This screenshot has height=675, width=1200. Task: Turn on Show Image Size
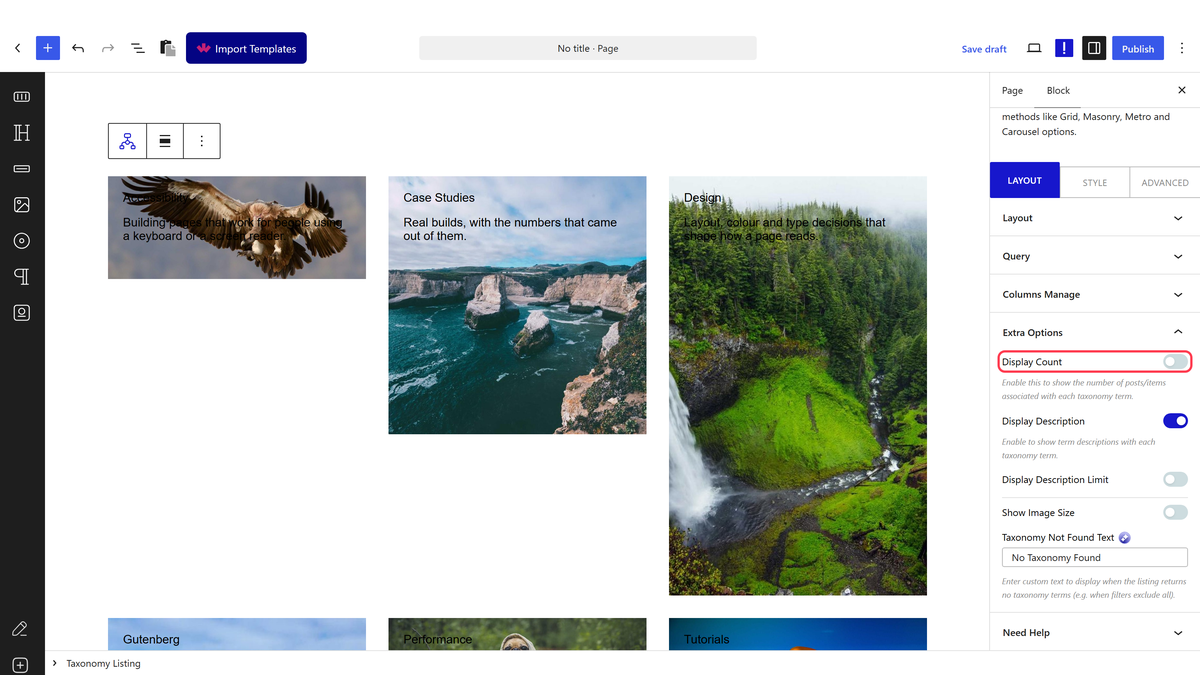[1175, 513]
